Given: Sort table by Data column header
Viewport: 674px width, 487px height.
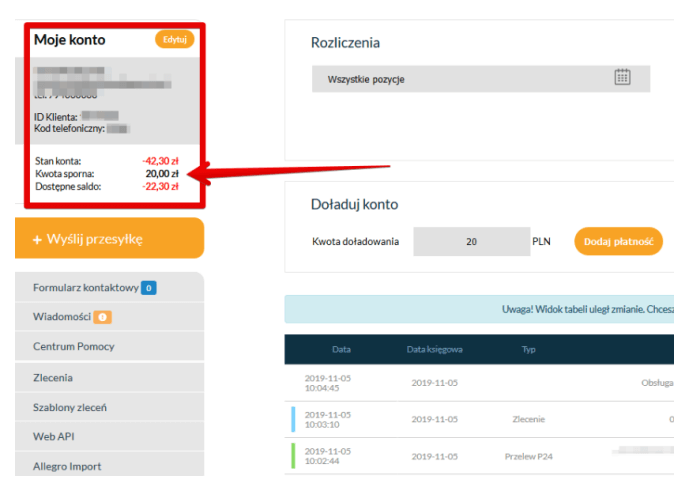Looking at the screenshot, I should 342,350.
